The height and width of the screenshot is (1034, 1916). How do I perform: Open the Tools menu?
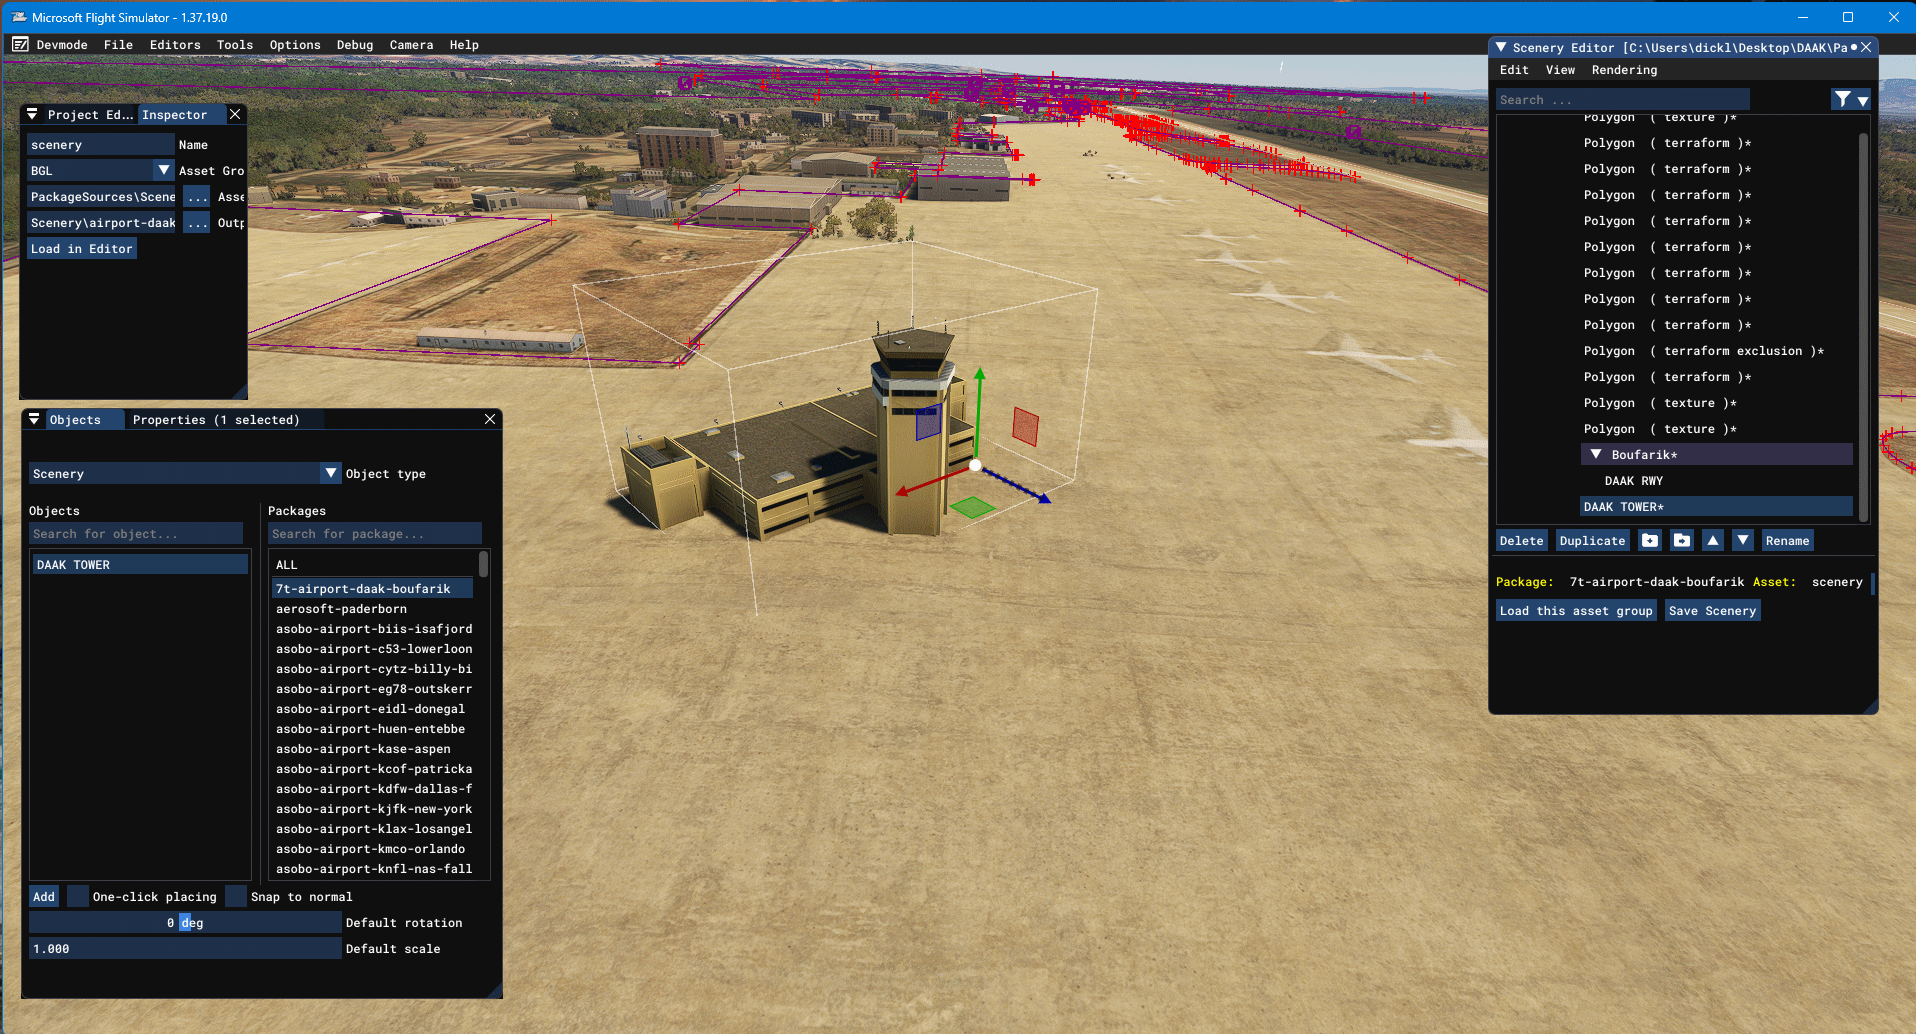pyautogui.click(x=235, y=45)
